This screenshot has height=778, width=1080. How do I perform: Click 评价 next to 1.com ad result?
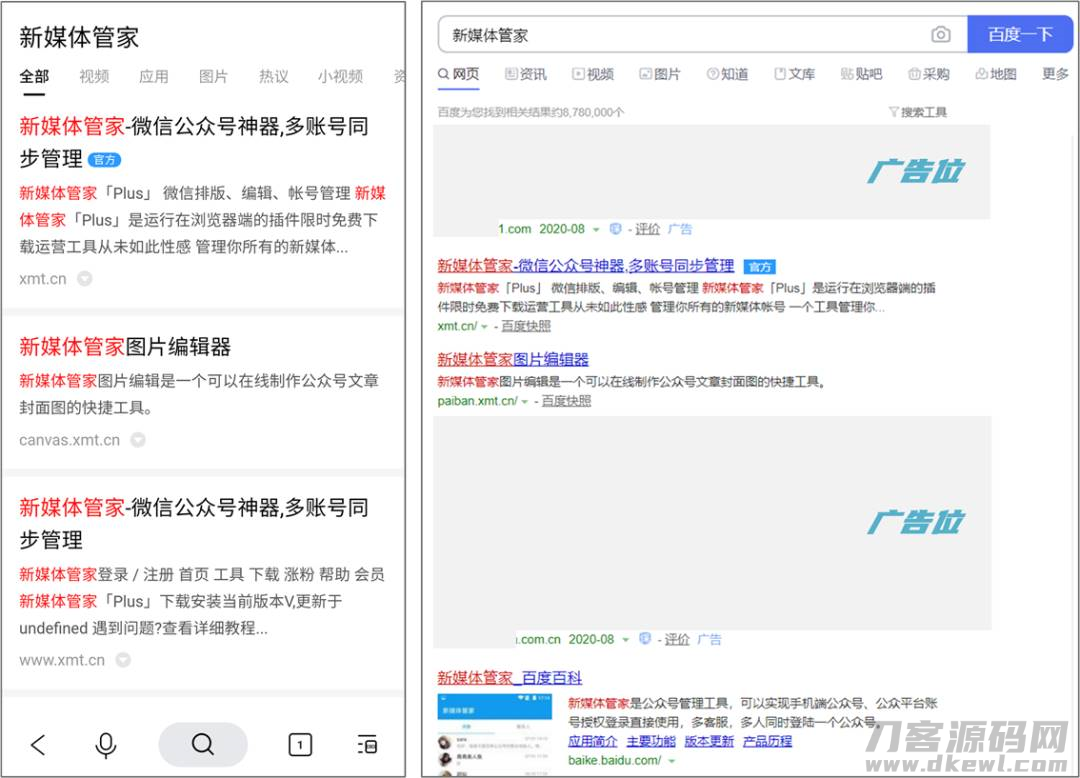tap(647, 229)
